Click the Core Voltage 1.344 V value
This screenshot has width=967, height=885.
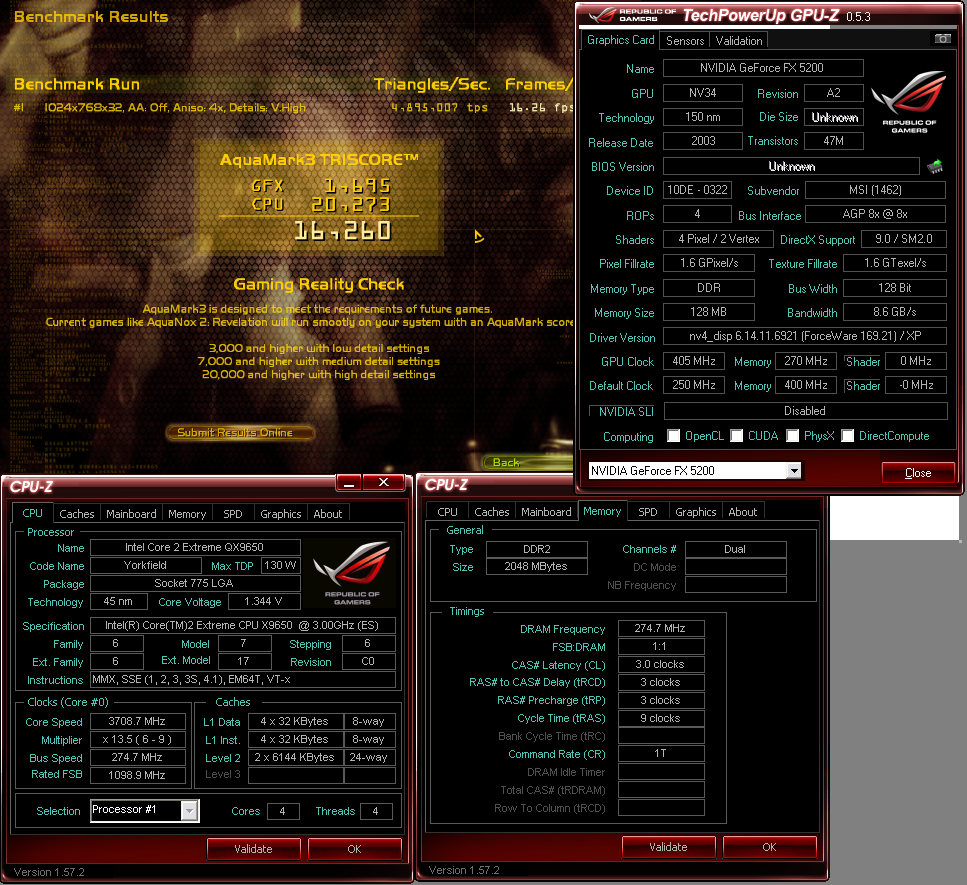[264, 601]
